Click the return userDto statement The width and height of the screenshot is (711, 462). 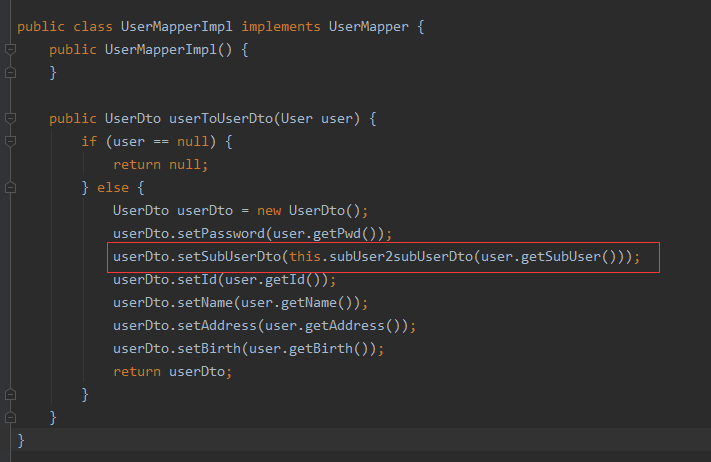coord(172,372)
